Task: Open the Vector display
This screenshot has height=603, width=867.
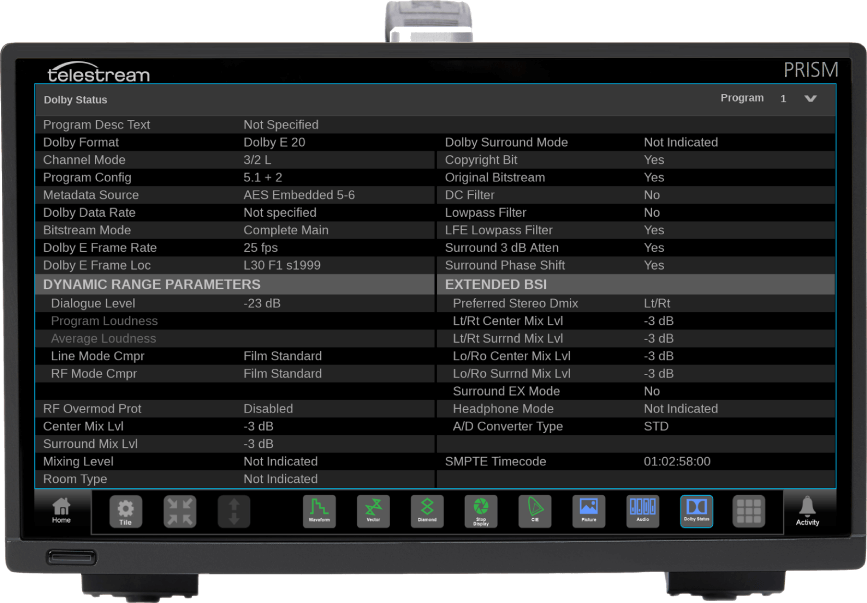Action: tap(373, 511)
